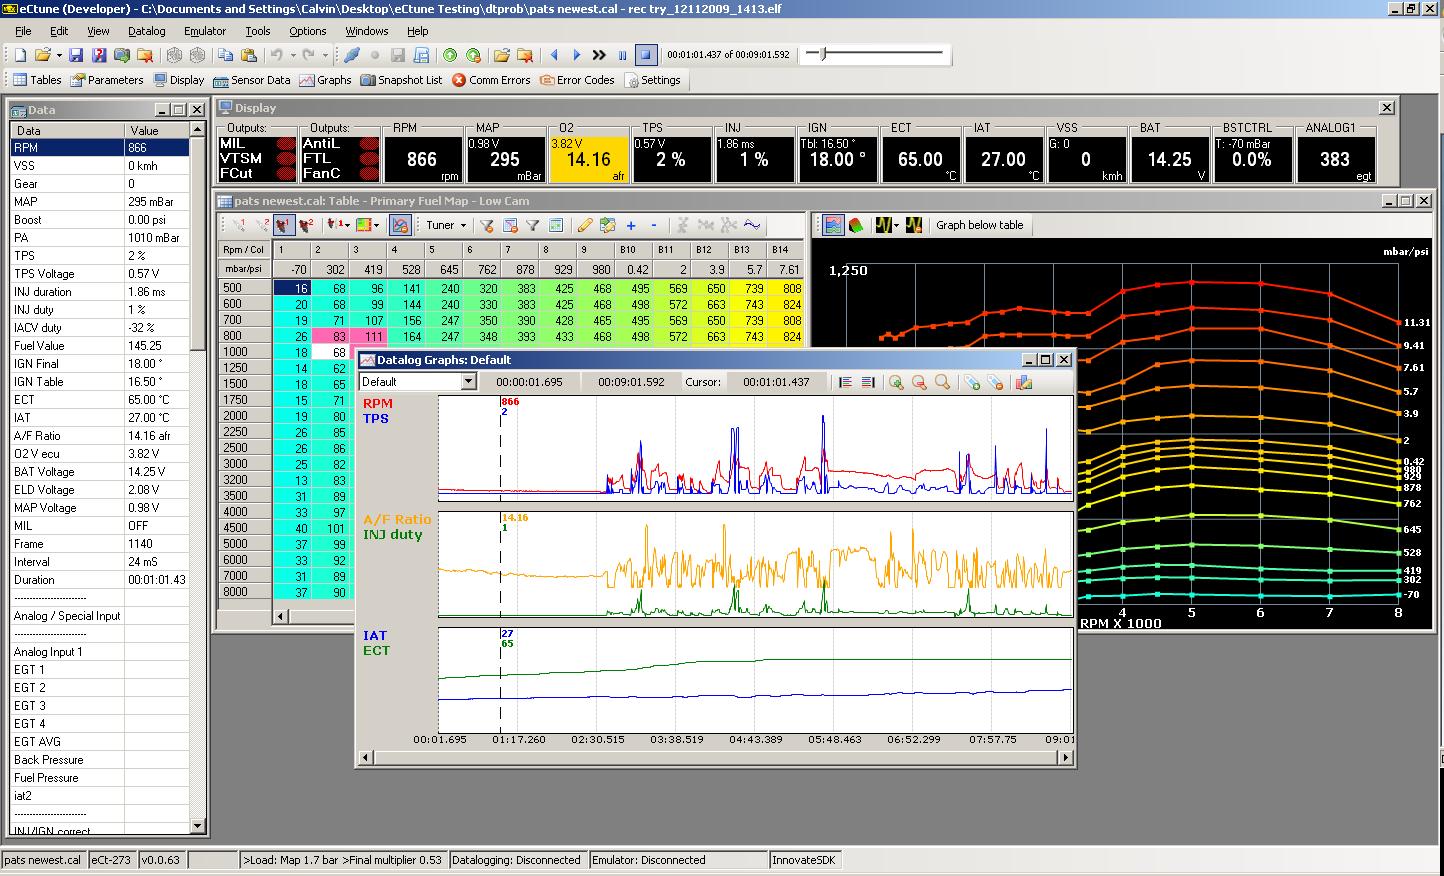Click the Error Codes button

pyautogui.click(x=577, y=80)
